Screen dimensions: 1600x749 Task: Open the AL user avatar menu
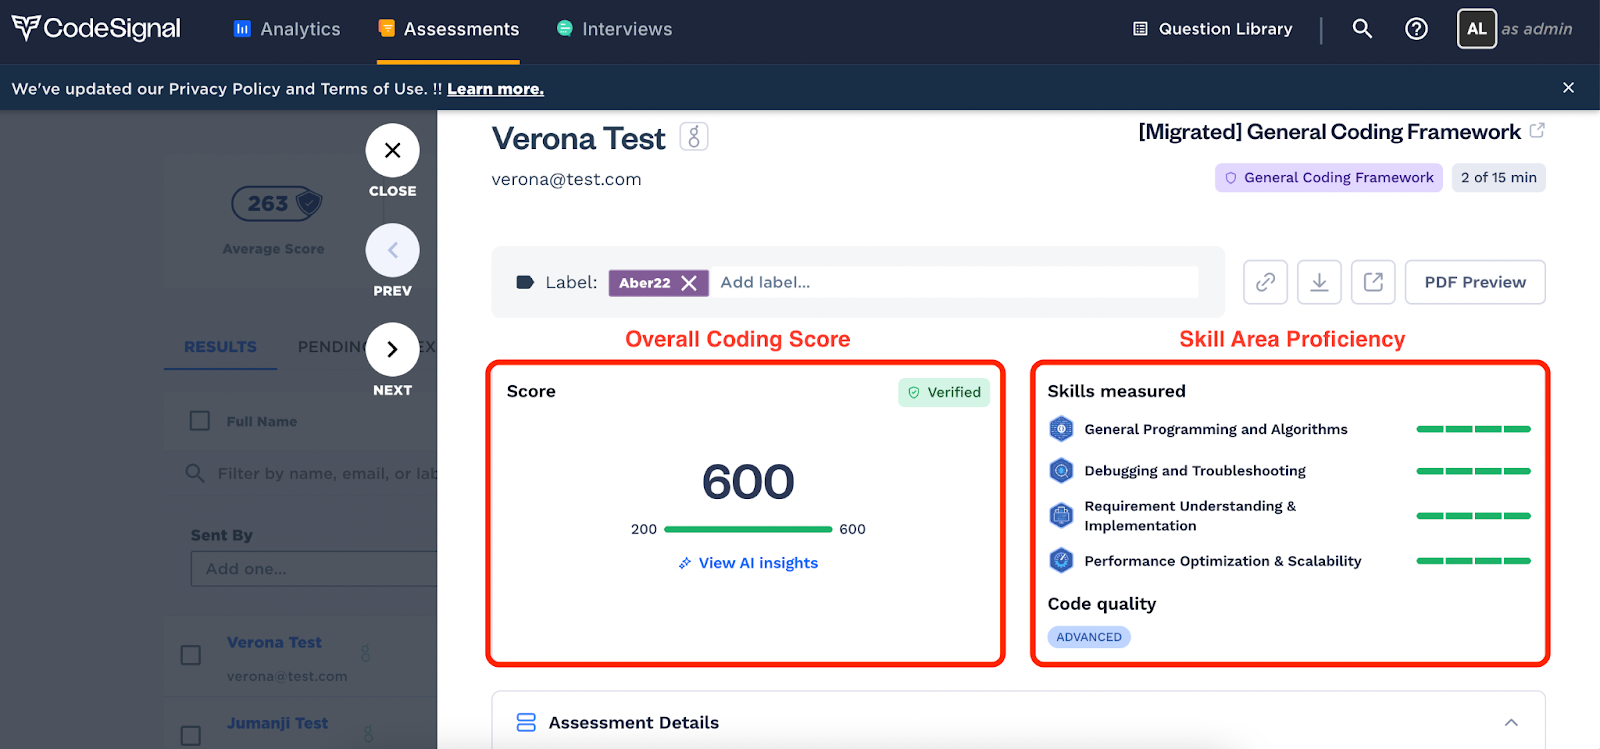(1476, 29)
